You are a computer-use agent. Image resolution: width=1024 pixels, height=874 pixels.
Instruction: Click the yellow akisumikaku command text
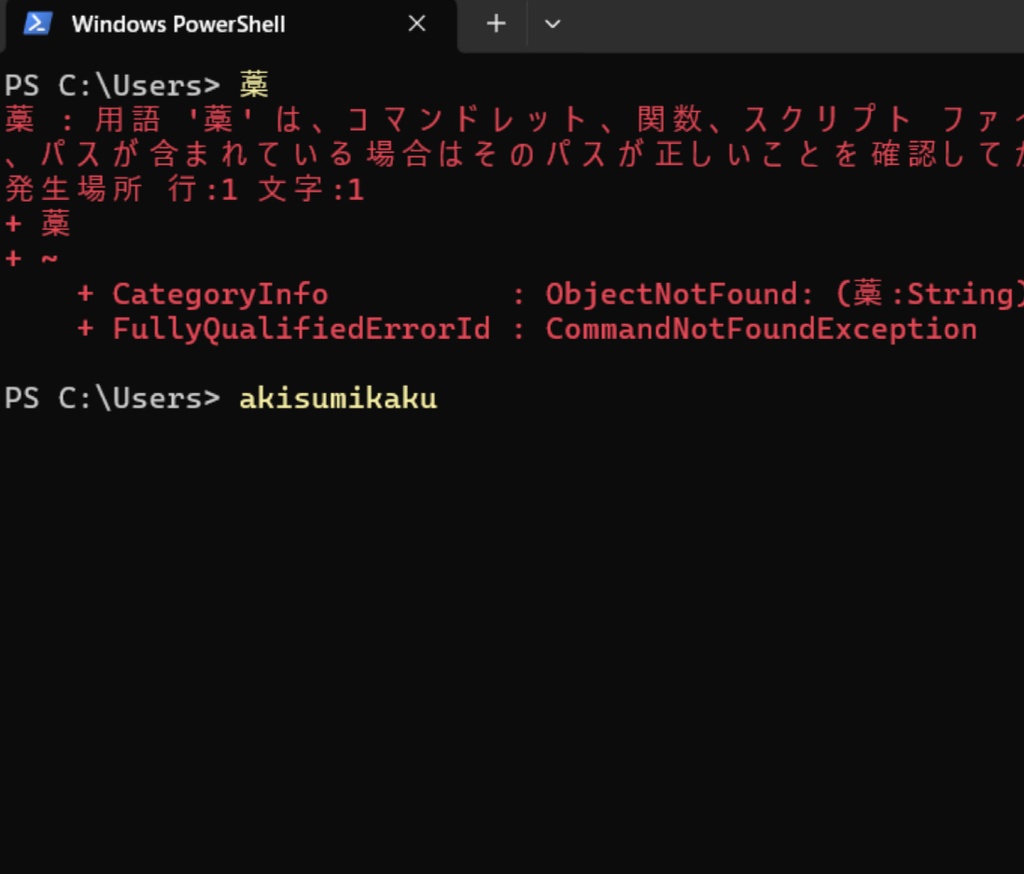[337, 397]
